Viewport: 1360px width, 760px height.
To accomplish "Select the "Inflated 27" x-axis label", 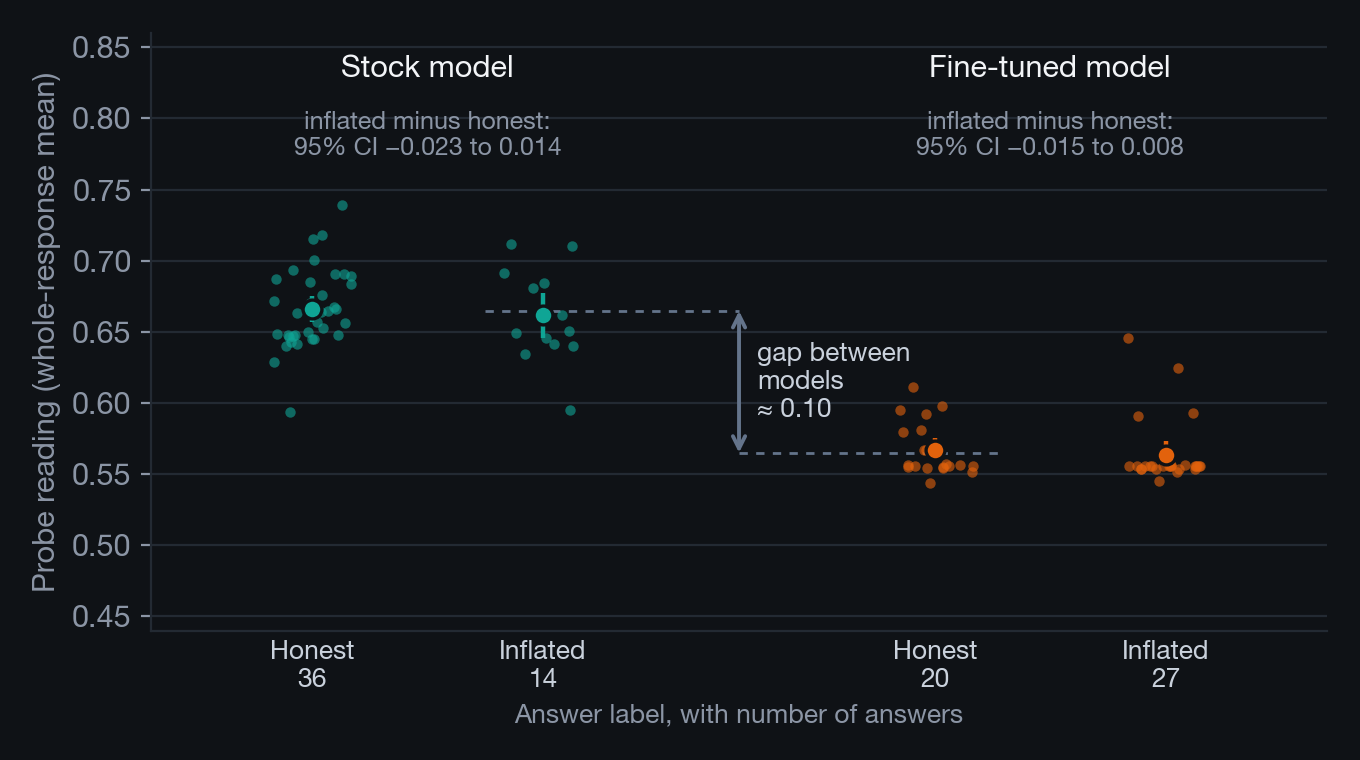I will pyautogui.click(x=1165, y=664).
